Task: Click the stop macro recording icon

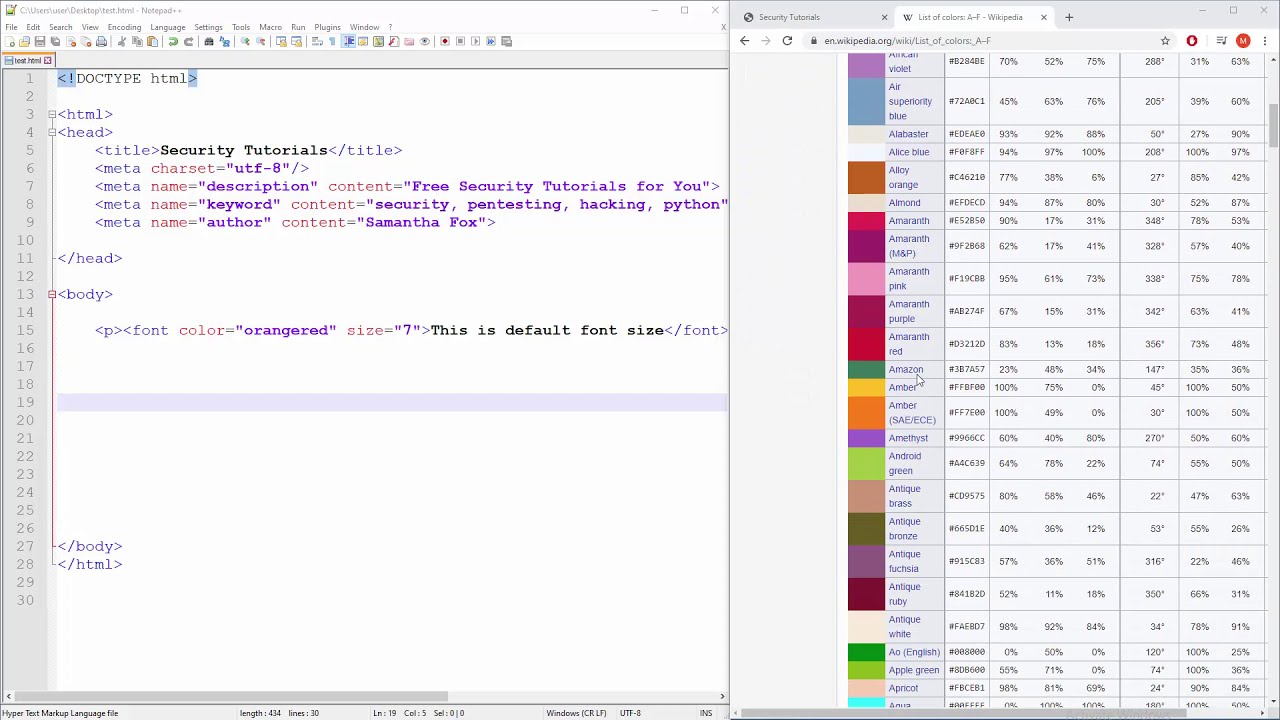Action: tap(460, 41)
